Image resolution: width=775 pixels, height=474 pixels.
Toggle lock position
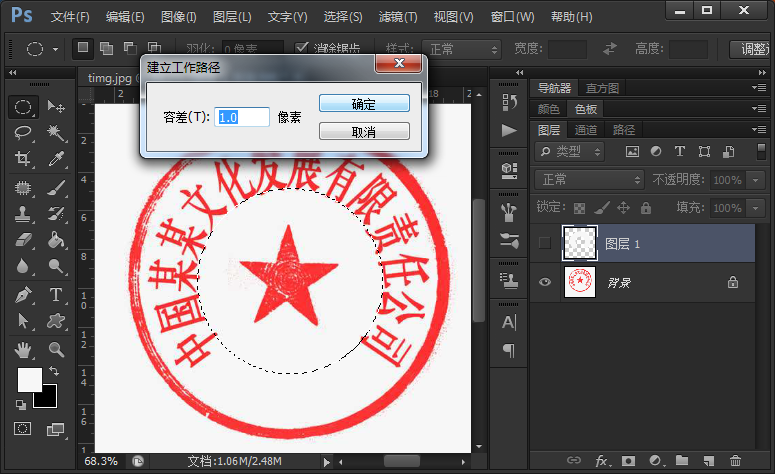pos(623,208)
